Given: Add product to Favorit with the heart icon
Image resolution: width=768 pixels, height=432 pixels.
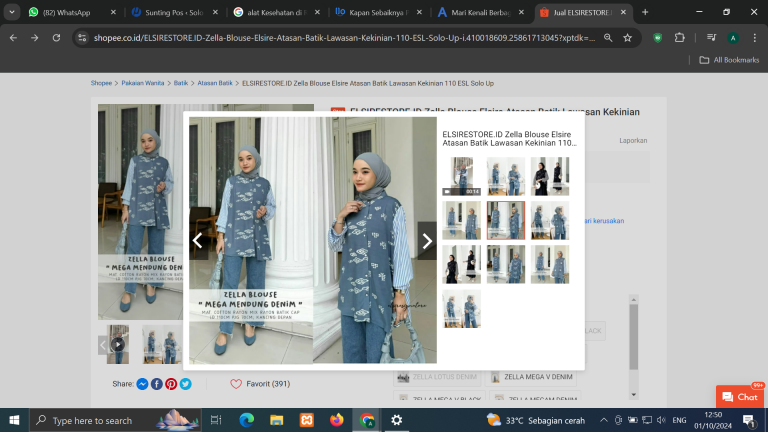Looking at the screenshot, I should [x=236, y=384].
